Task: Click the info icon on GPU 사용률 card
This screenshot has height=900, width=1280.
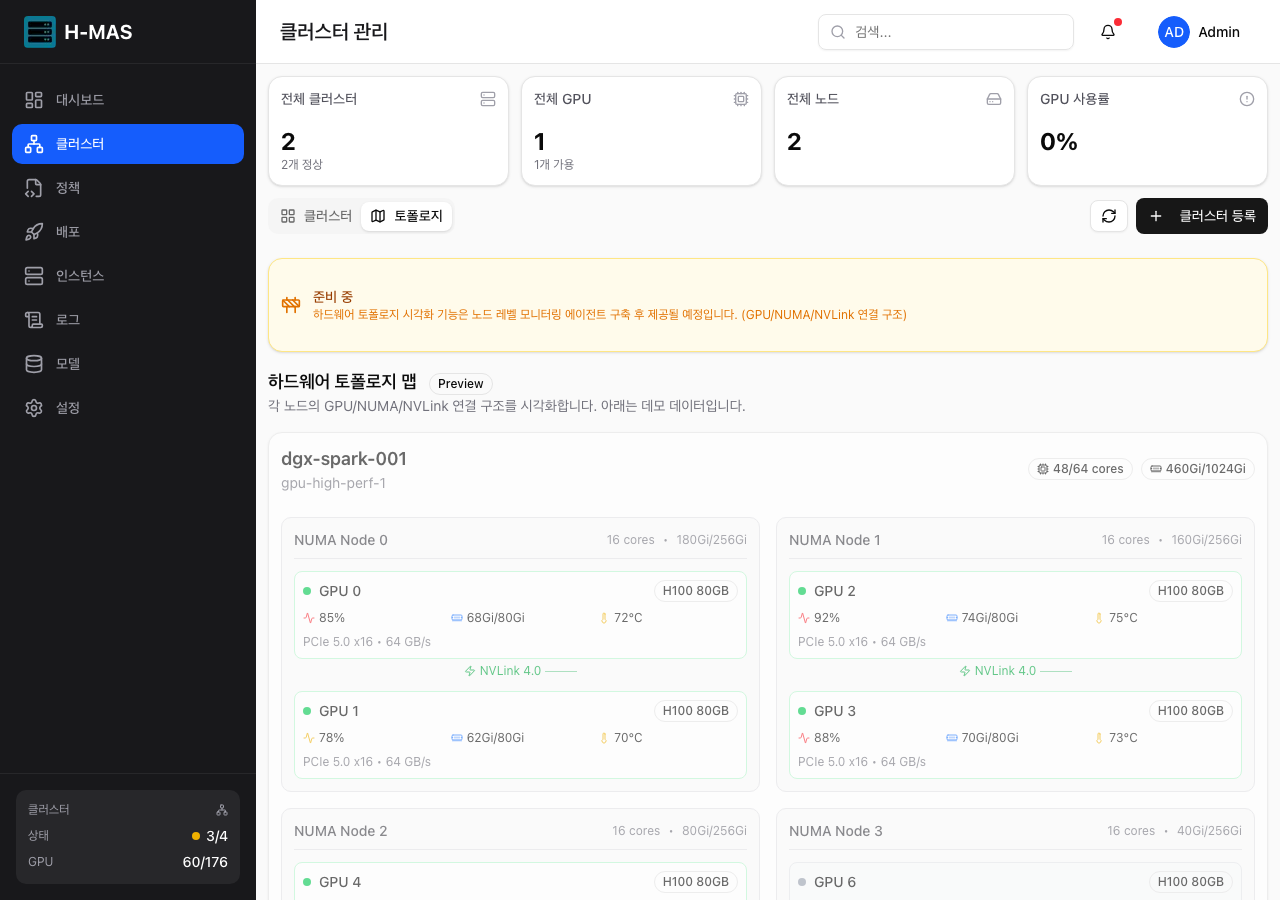Action: [x=1246, y=98]
